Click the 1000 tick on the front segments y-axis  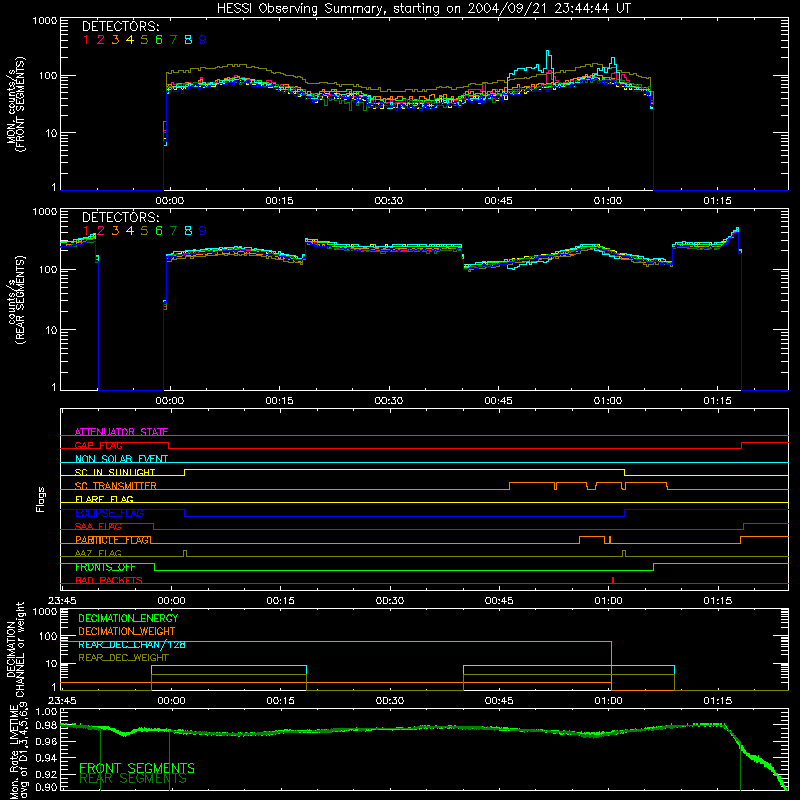tap(45, 21)
